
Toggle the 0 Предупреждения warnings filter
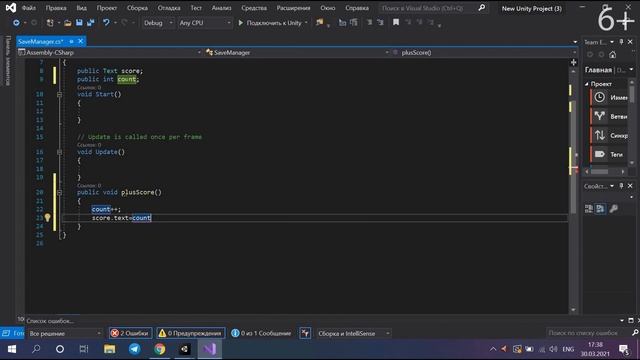point(191,333)
